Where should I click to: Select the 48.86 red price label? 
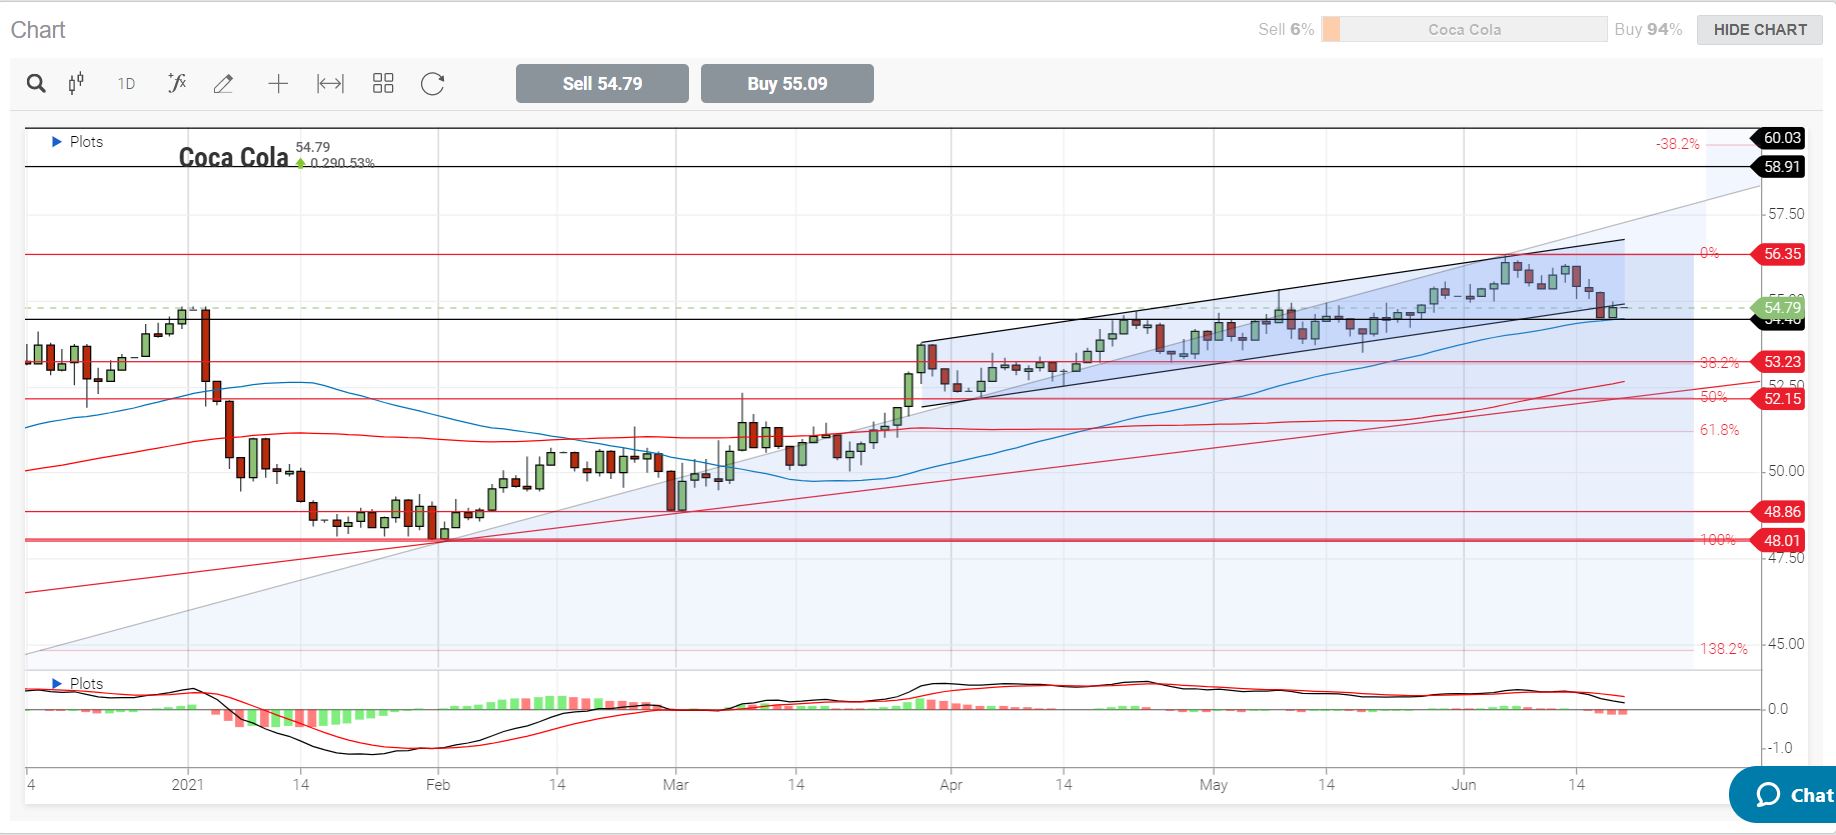[1779, 512]
